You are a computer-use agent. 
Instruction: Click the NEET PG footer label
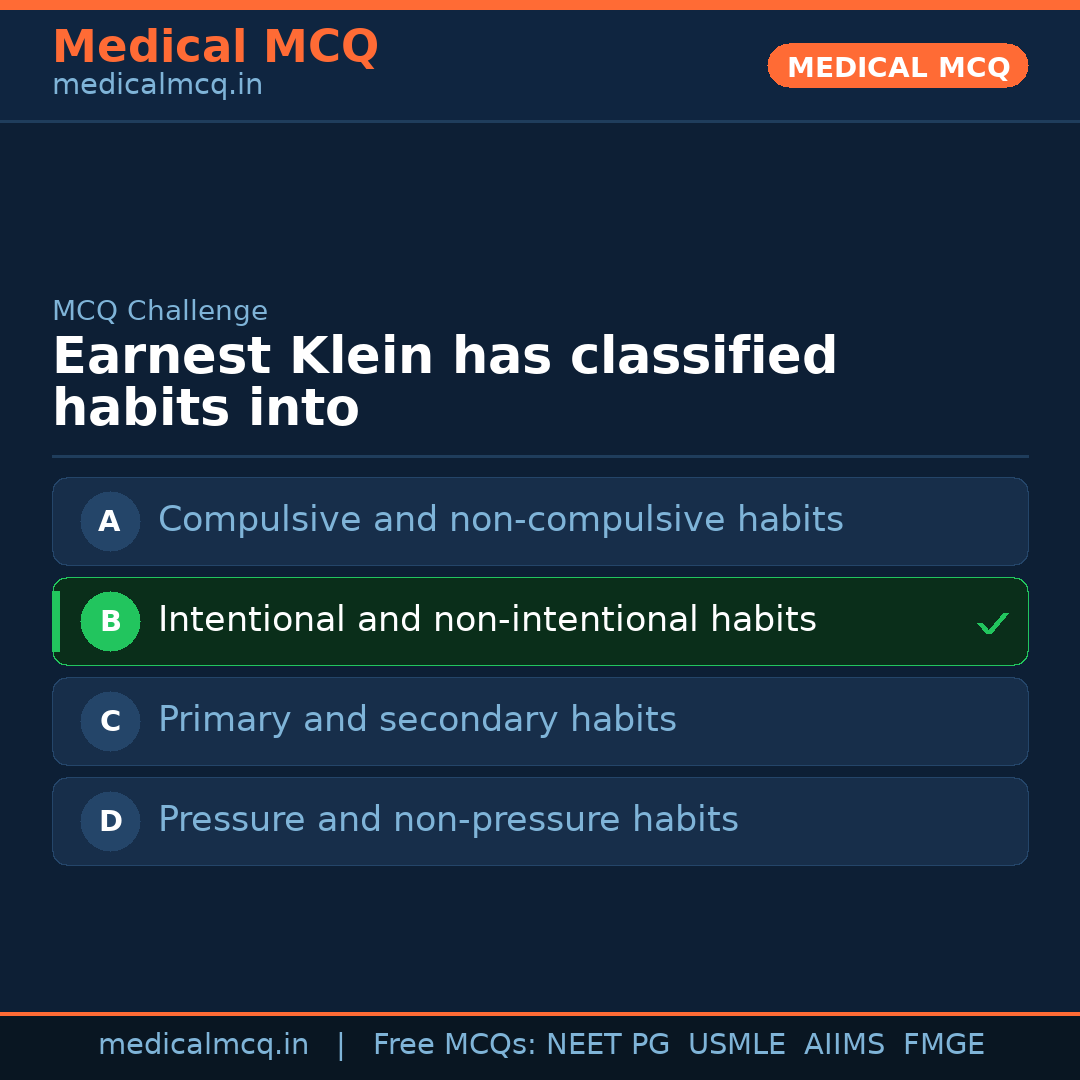tap(608, 1045)
